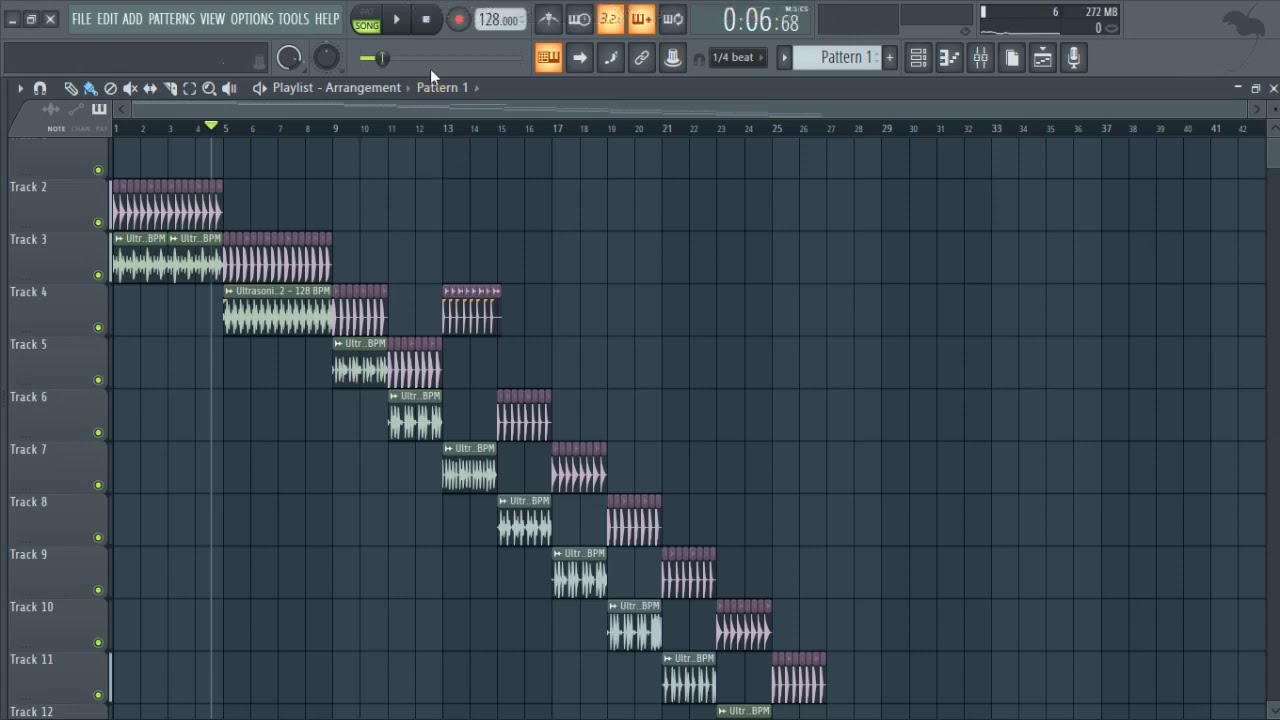Open view with stacked rows icon

tap(918, 58)
